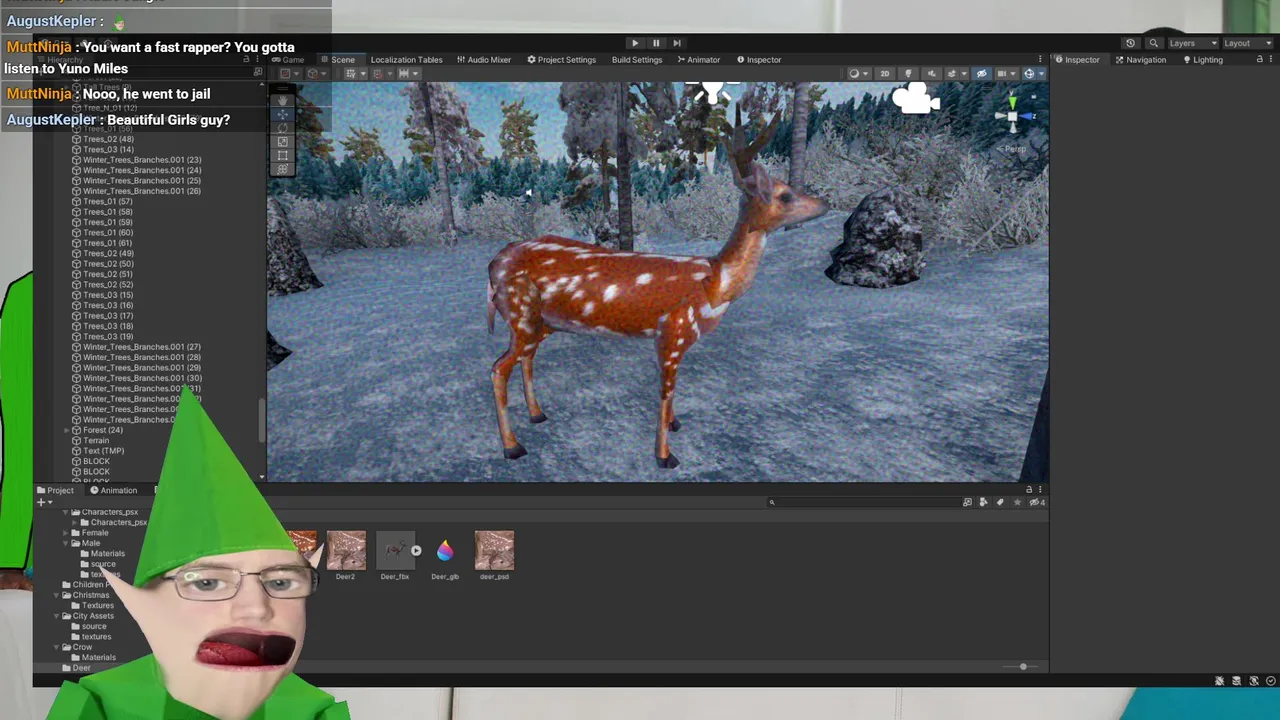Select the Rect transform tool
Image resolution: width=1280 pixels, height=720 pixels.
[282, 155]
